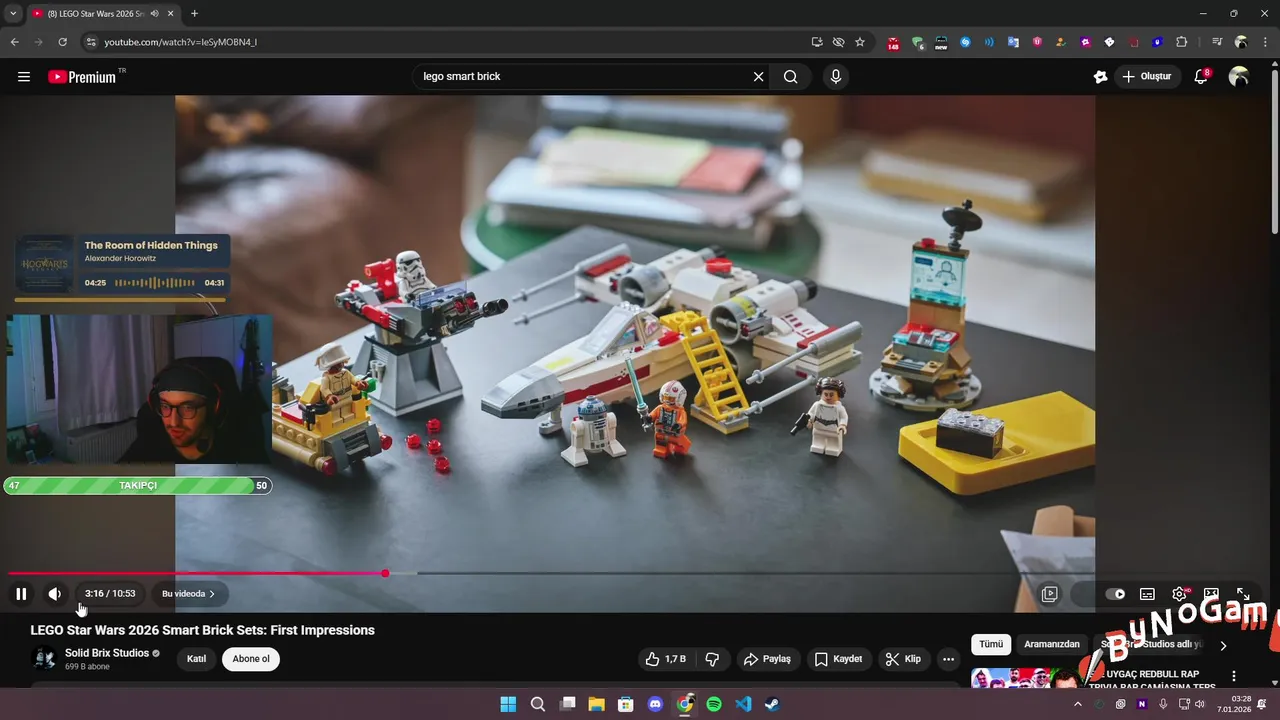Open taskbar Search
This screenshot has width=1280, height=720.
click(x=538, y=704)
